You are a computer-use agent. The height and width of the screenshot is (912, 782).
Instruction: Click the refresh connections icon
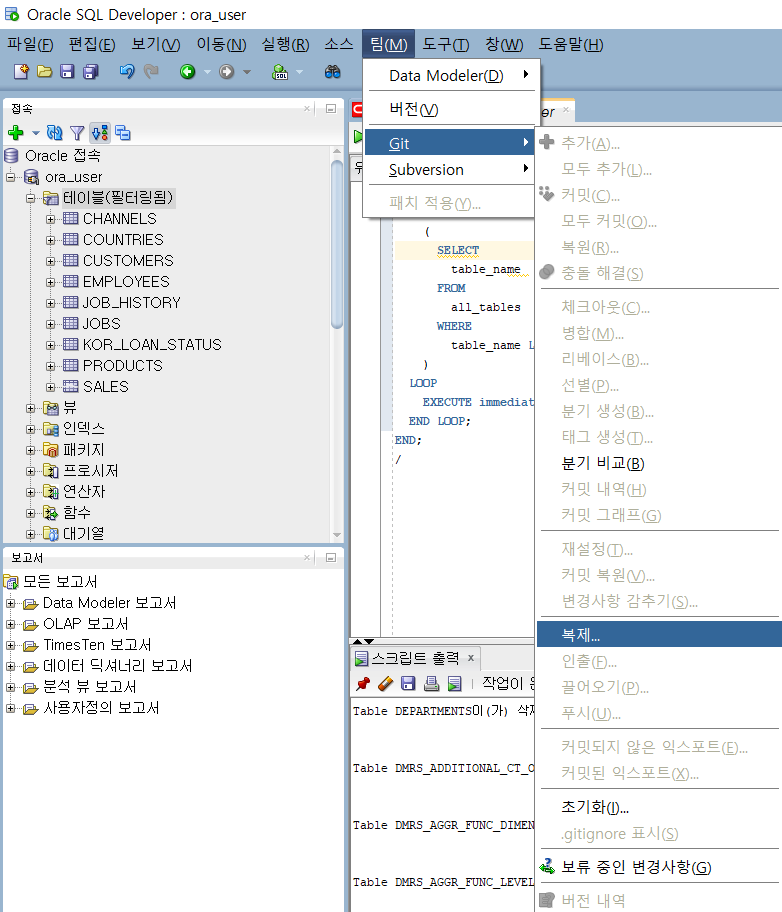[x=54, y=133]
